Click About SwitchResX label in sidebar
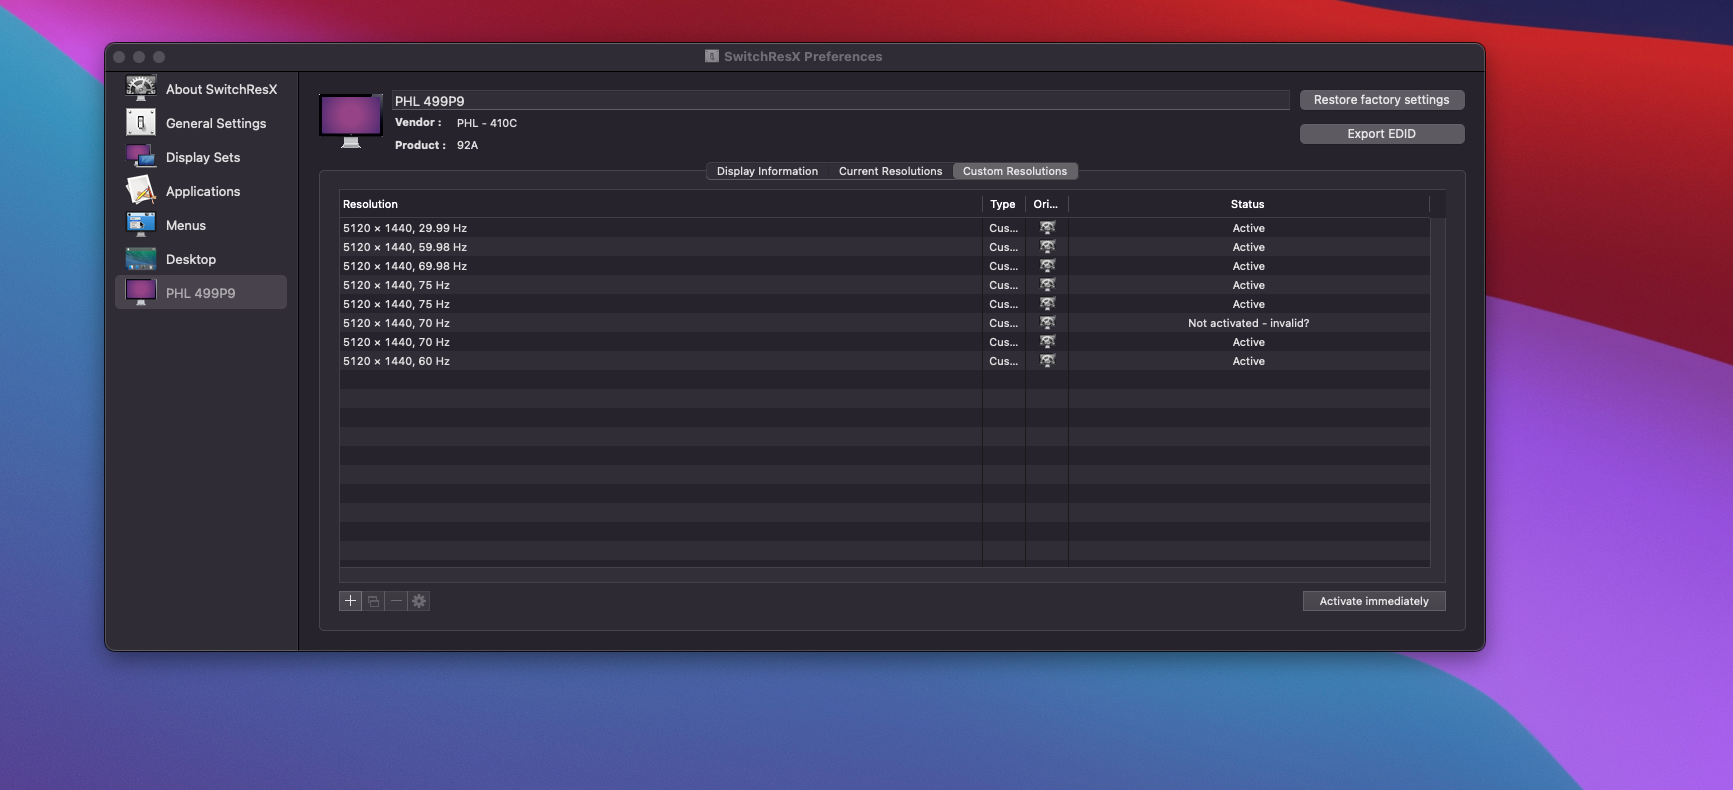This screenshot has height=790, width=1733. pos(221,89)
